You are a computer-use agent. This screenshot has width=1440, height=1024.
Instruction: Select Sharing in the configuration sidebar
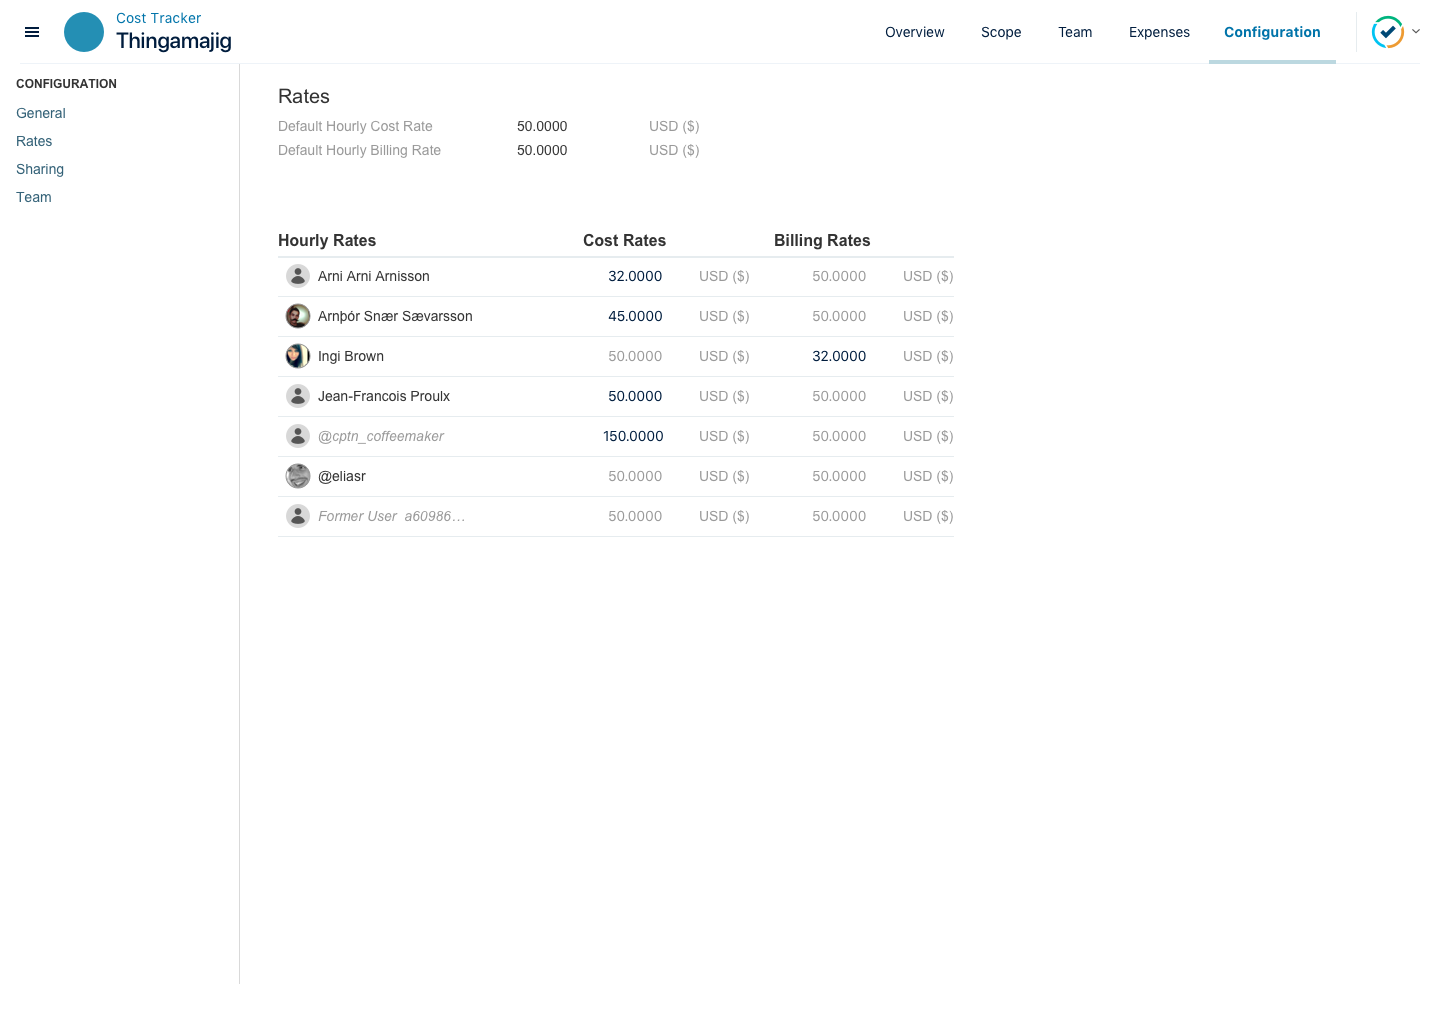[x=40, y=169]
